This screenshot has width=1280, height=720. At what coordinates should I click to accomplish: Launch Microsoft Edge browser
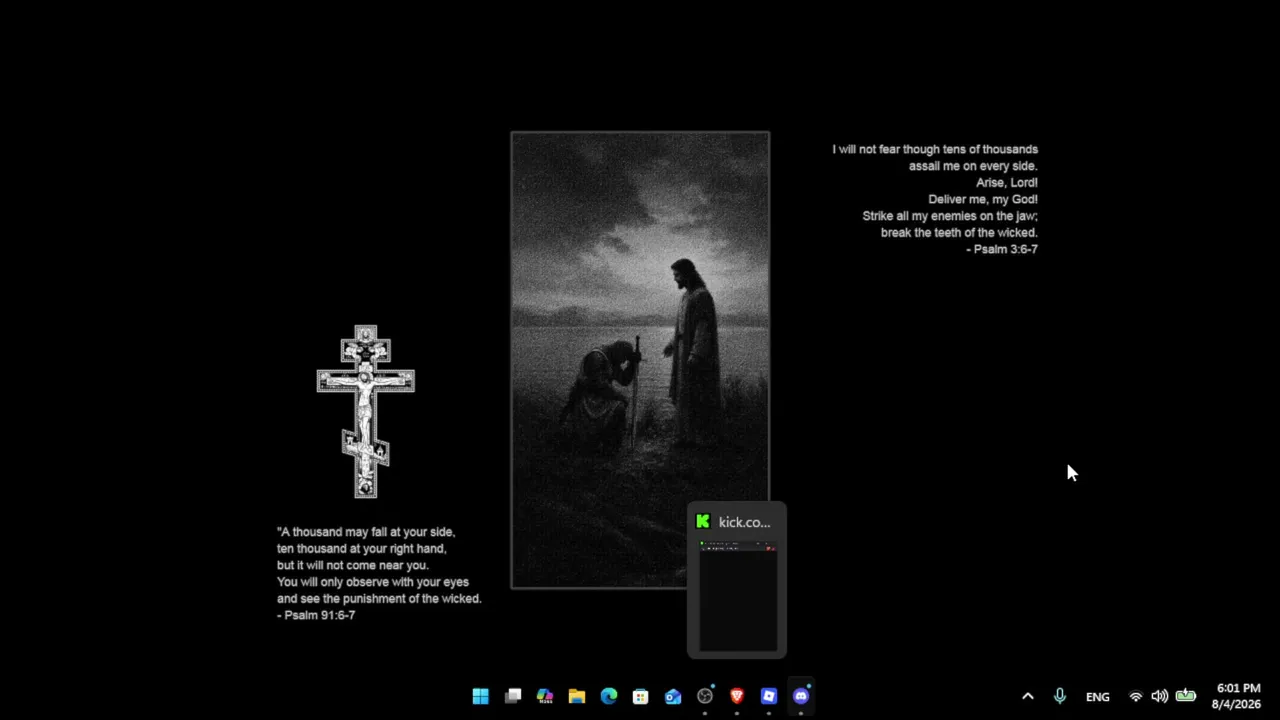coord(609,696)
